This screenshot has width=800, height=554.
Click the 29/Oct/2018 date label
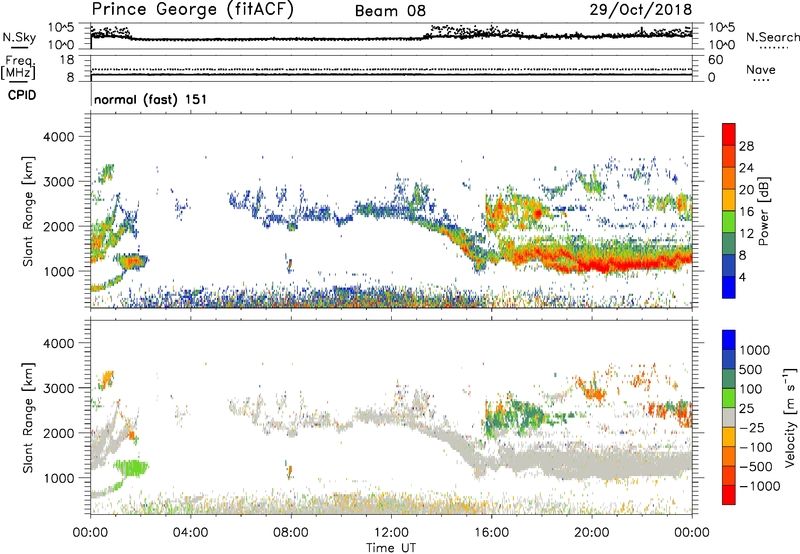click(641, 10)
